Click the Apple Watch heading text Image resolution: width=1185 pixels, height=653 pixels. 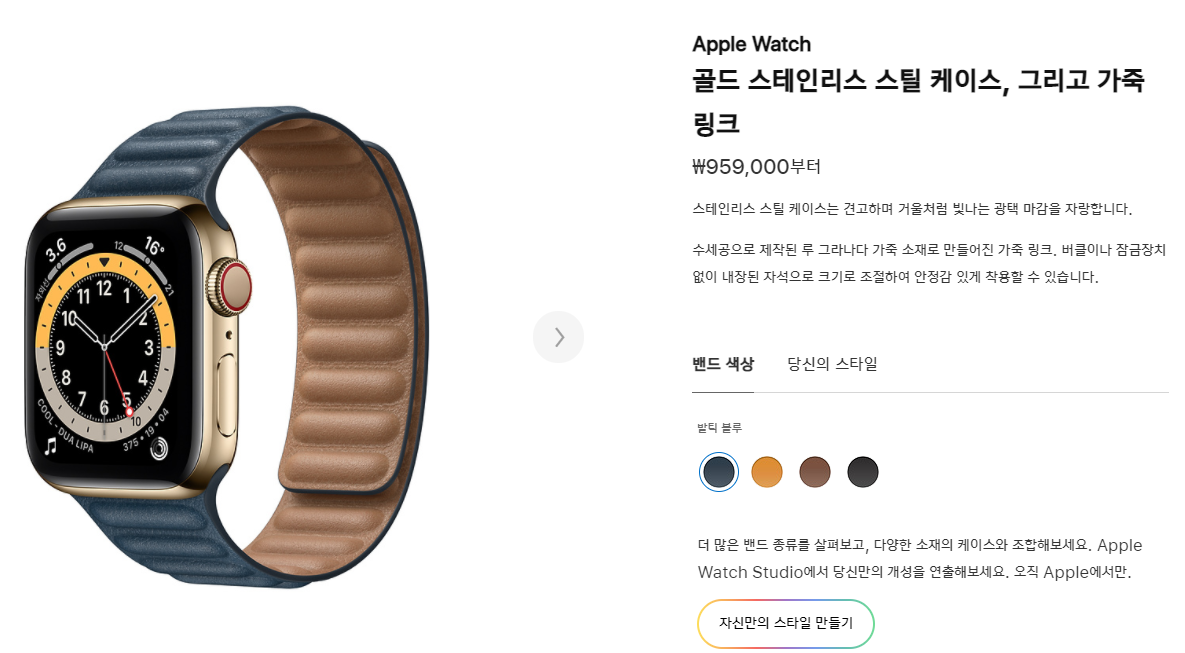coord(751,45)
